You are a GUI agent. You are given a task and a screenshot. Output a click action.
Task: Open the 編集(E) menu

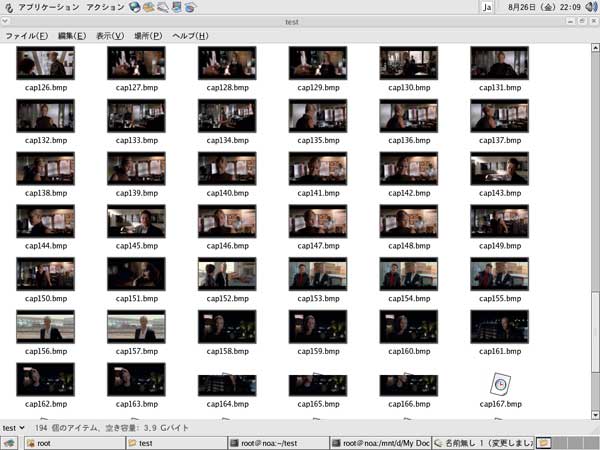[x=72, y=36]
